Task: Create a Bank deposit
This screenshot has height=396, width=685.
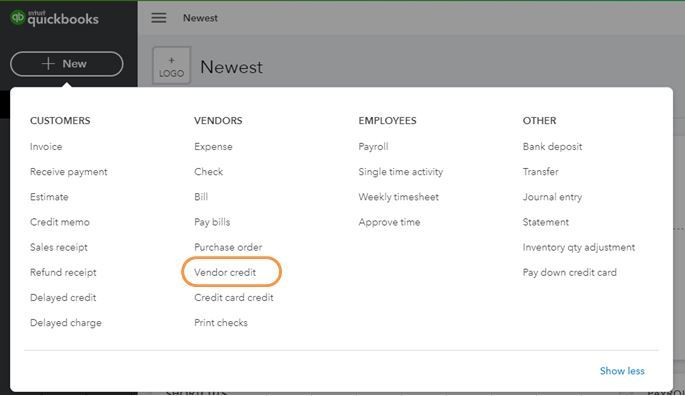Action: (x=552, y=146)
